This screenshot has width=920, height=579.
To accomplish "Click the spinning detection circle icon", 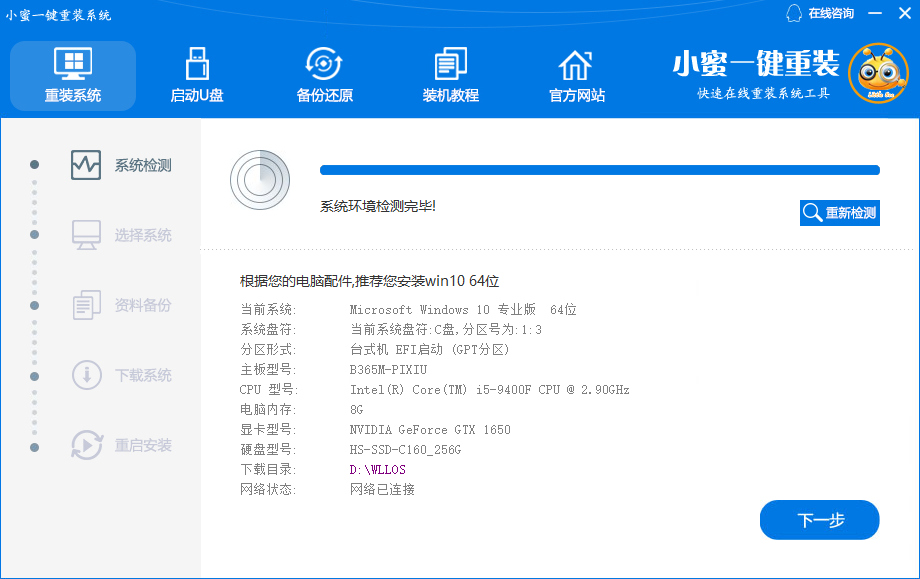I will (260, 180).
